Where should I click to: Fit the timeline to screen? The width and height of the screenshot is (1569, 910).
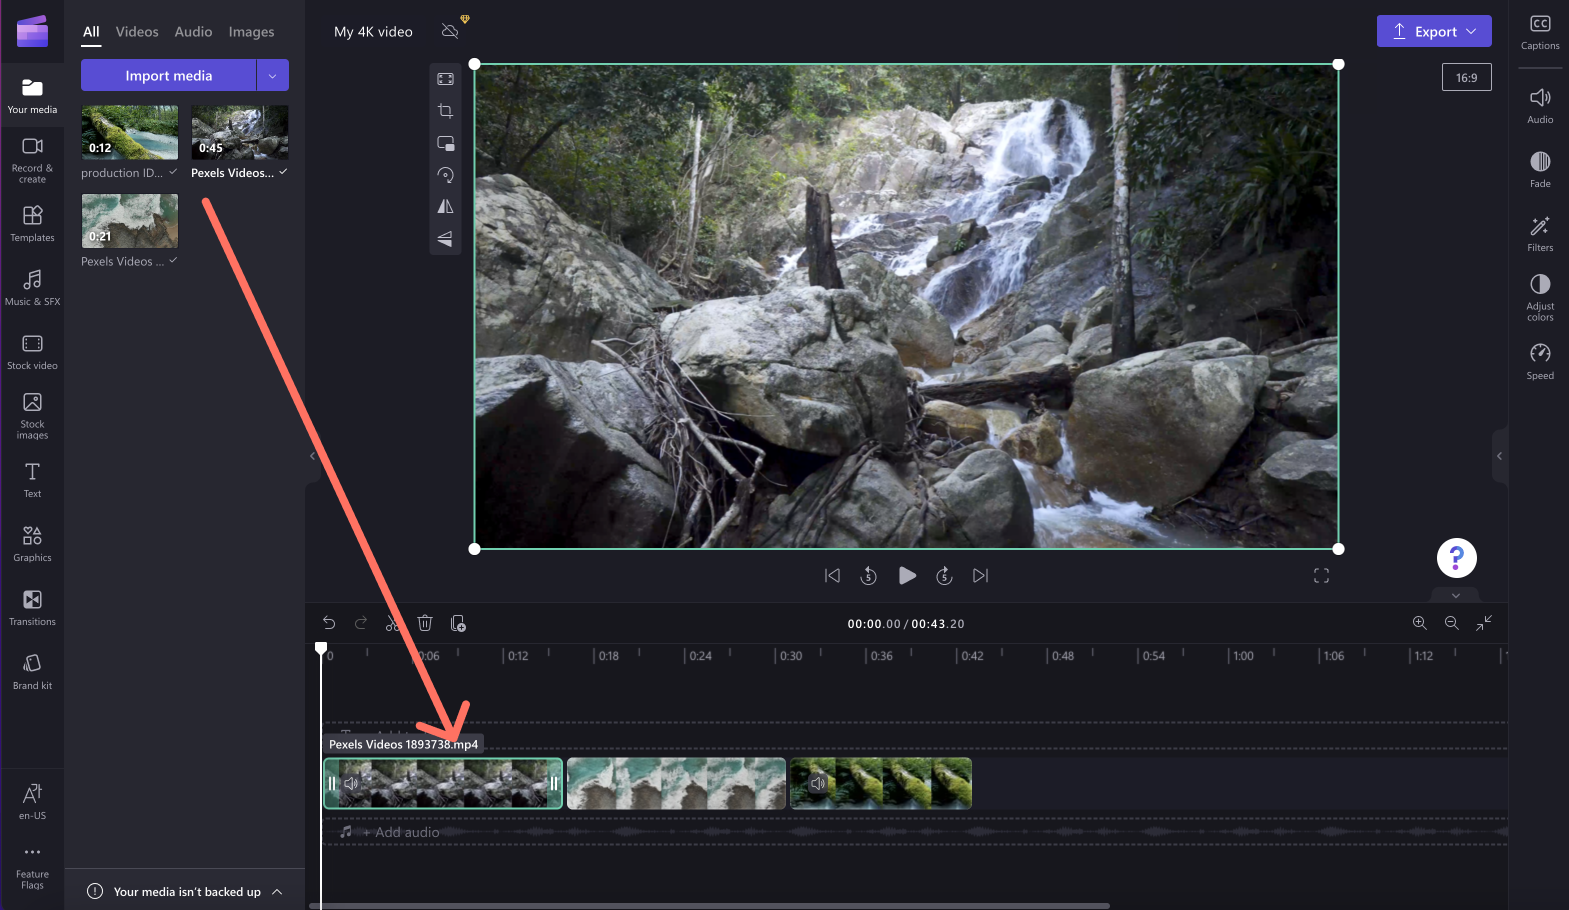(x=1484, y=623)
